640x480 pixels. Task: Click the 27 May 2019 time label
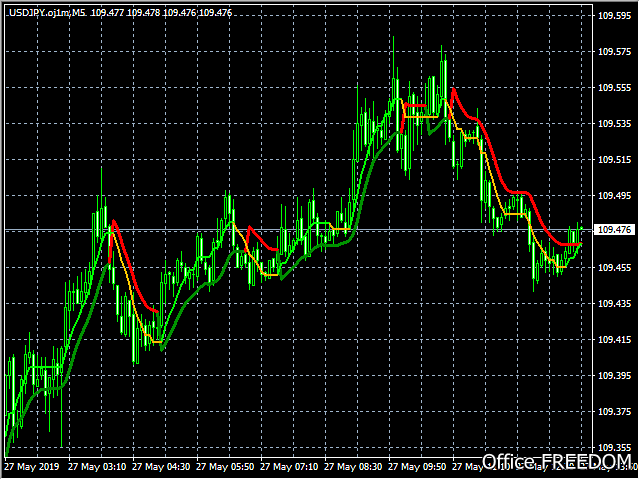(32, 467)
